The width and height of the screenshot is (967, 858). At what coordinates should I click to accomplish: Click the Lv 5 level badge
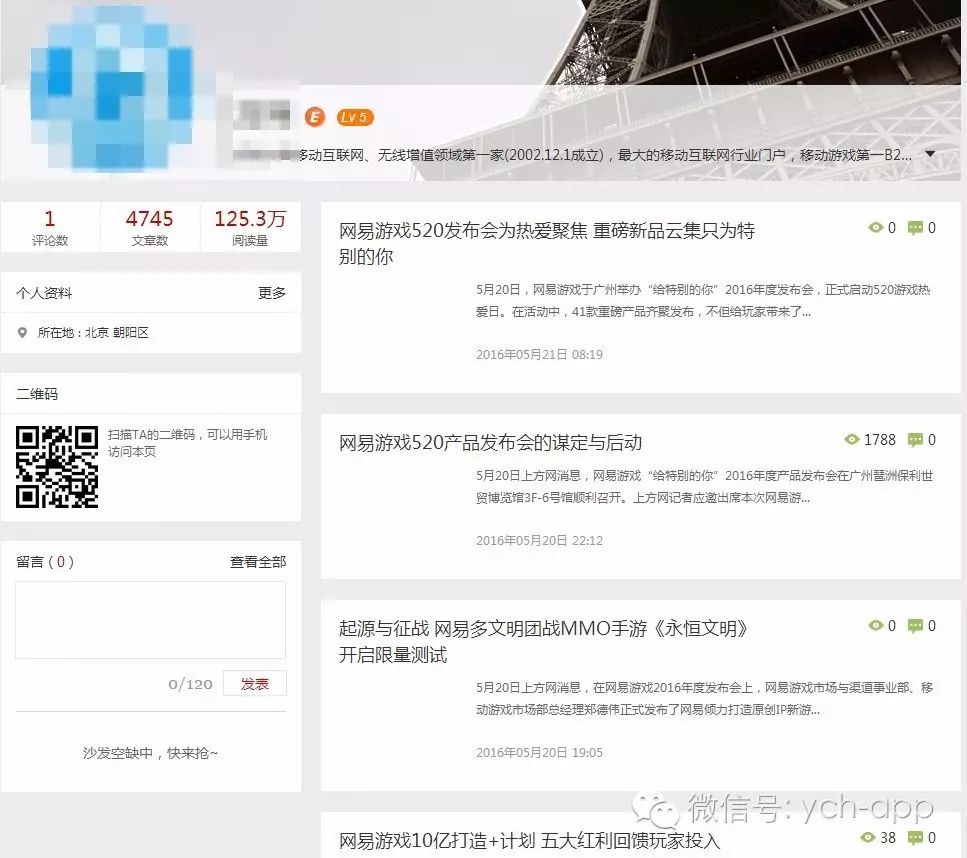click(355, 117)
